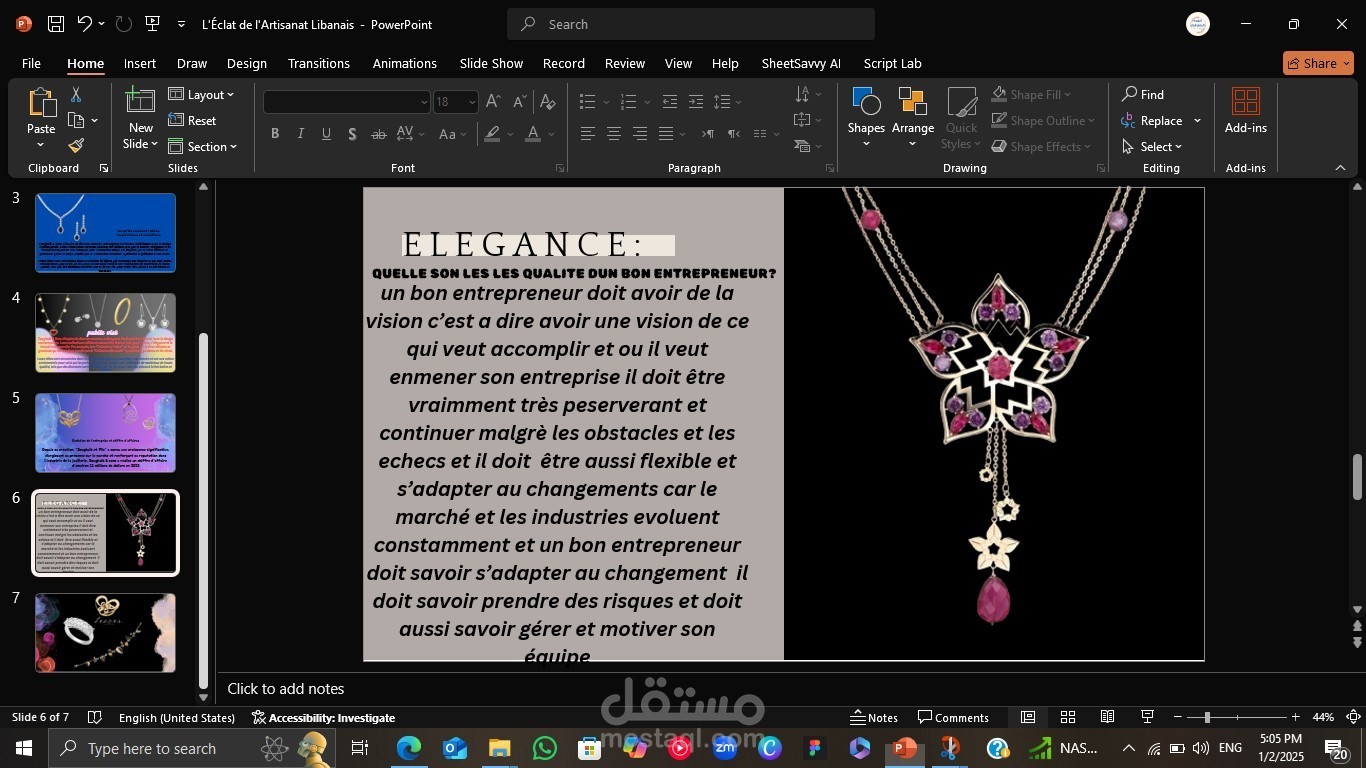Open the Layout dropdown
The height and width of the screenshot is (768, 1366).
pos(201,95)
